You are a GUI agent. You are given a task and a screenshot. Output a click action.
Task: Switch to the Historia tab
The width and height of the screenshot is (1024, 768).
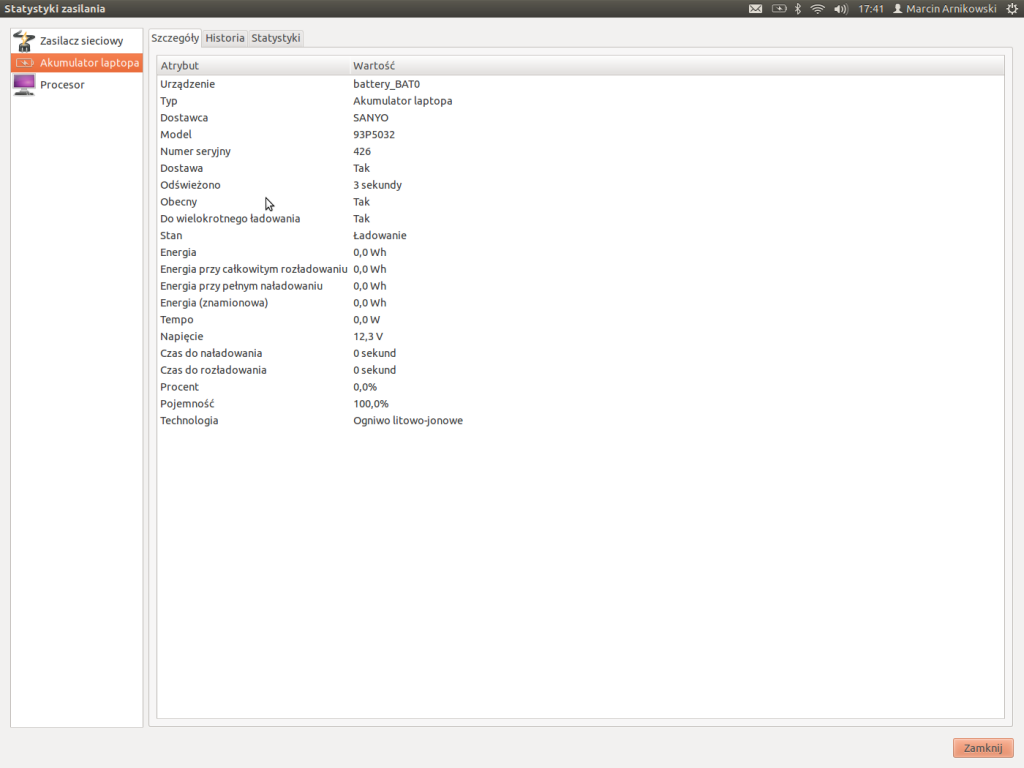(225, 38)
